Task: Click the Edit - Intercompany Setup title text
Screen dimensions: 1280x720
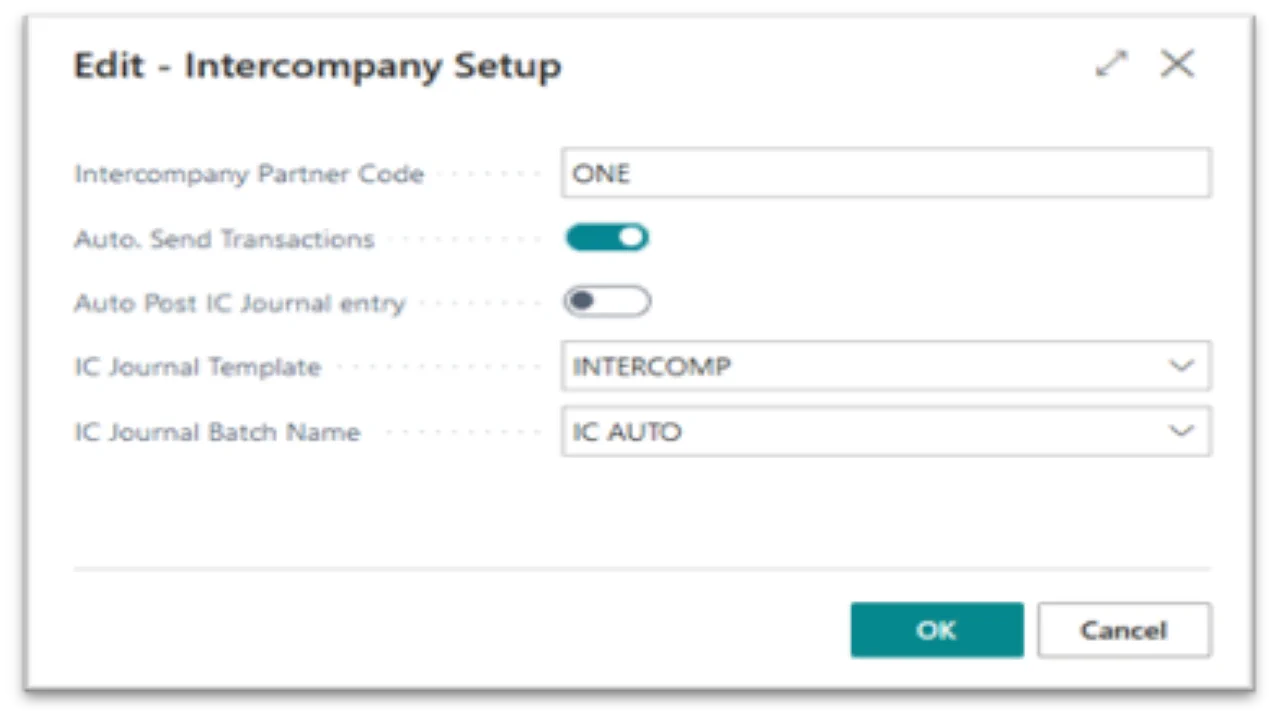Action: pos(318,66)
